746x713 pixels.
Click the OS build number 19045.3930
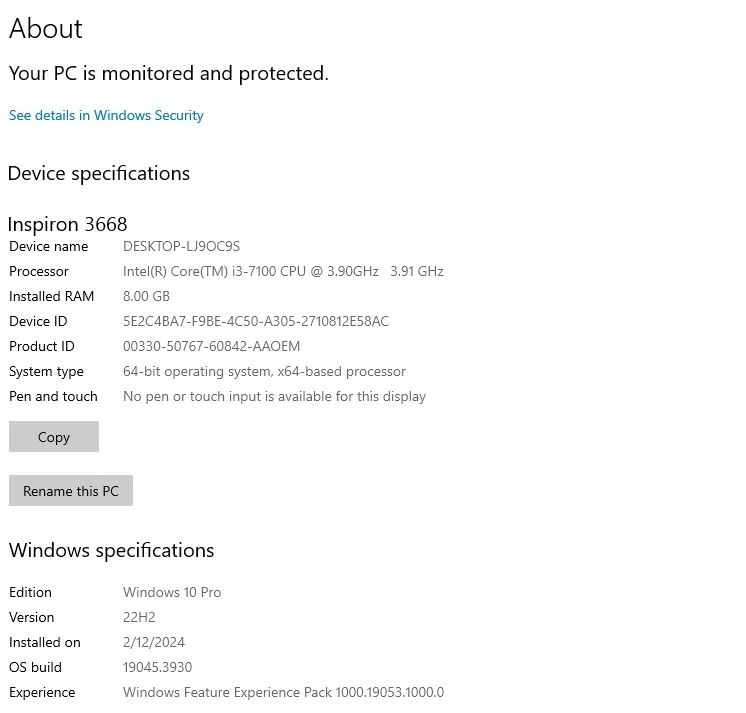coord(157,667)
